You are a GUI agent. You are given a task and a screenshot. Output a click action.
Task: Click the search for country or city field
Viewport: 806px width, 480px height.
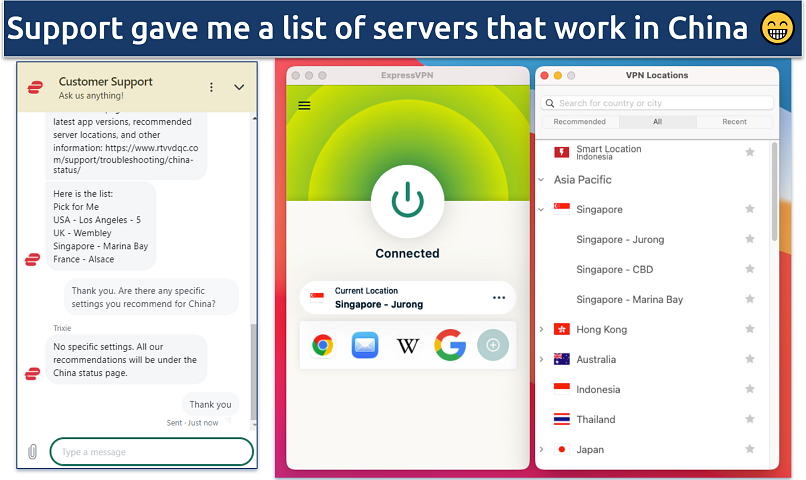pos(657,103)
